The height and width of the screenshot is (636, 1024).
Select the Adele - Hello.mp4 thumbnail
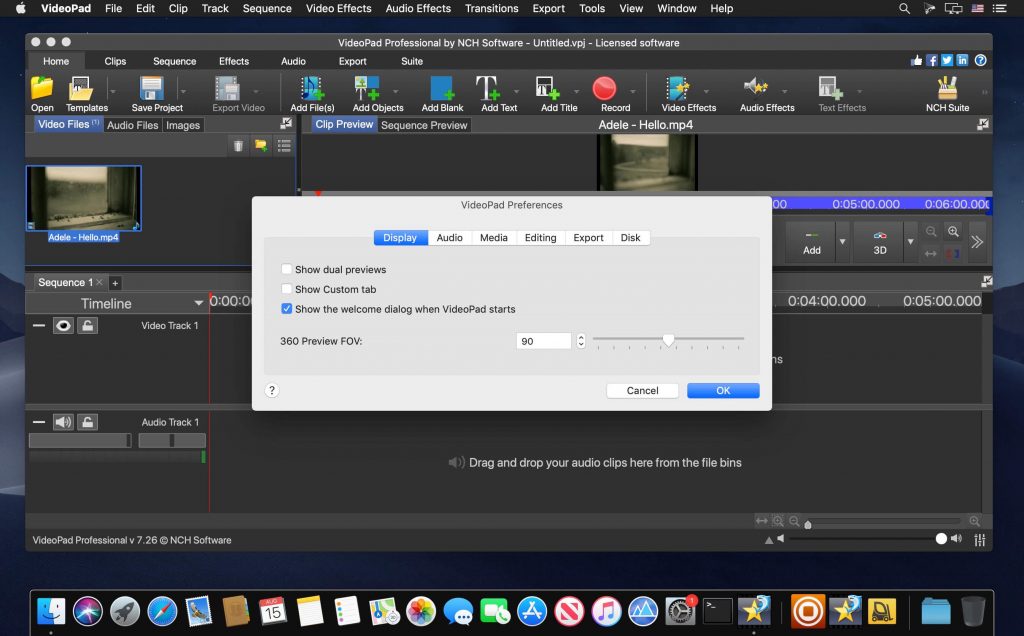pyautogui.click(x=84, y=196)
